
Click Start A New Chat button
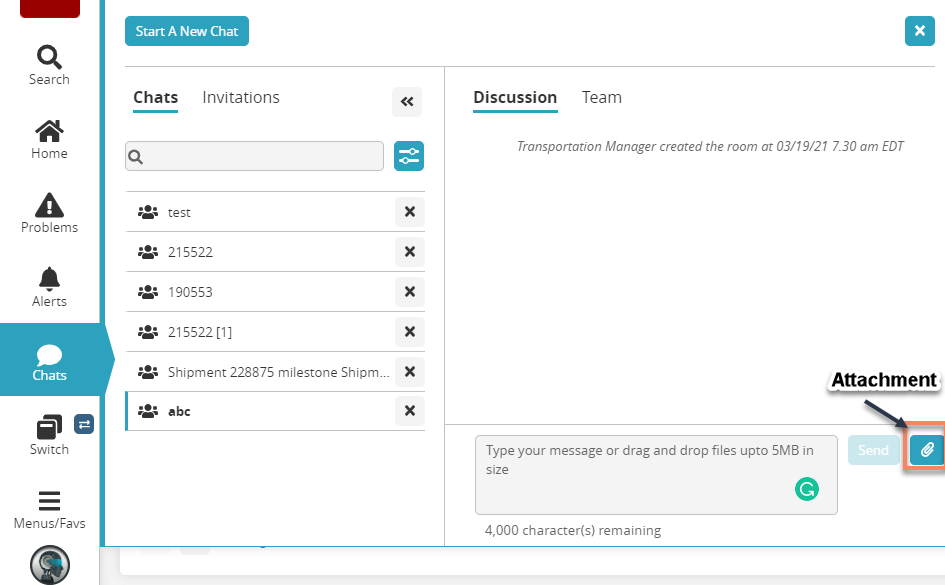coord(187,31)
